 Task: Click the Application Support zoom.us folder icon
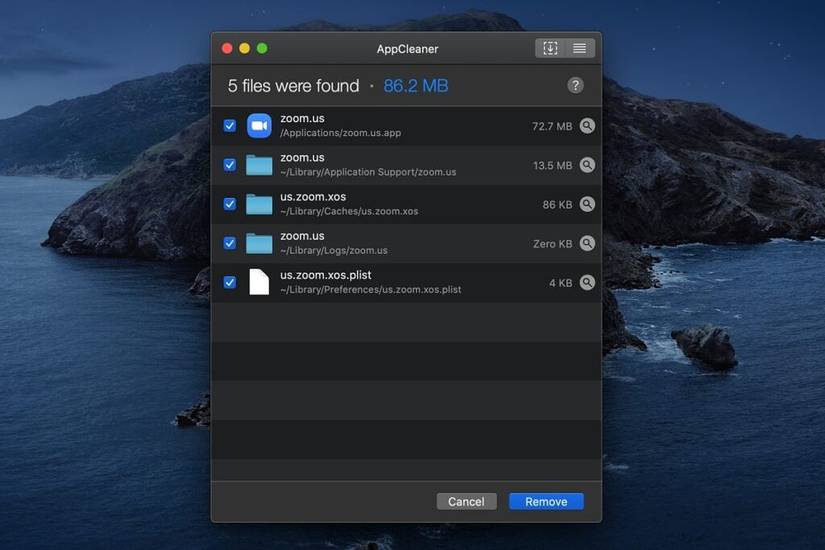pyautogui.click(x=259, y=165)
